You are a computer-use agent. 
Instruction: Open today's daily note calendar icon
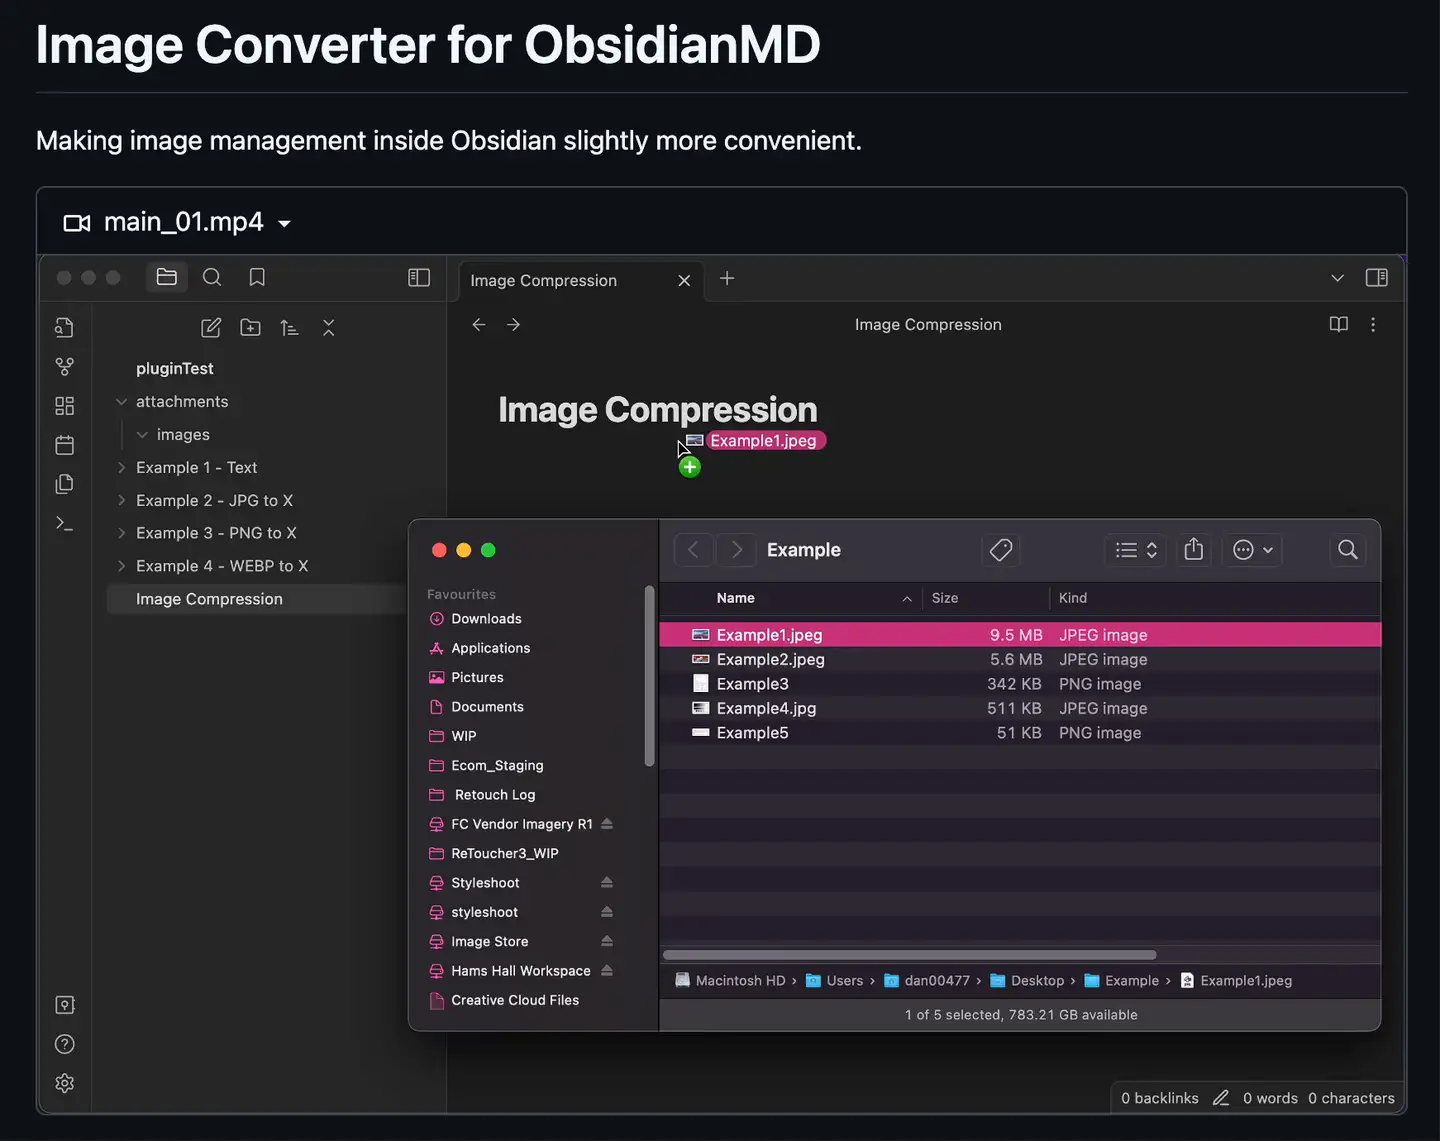[65, 444]
